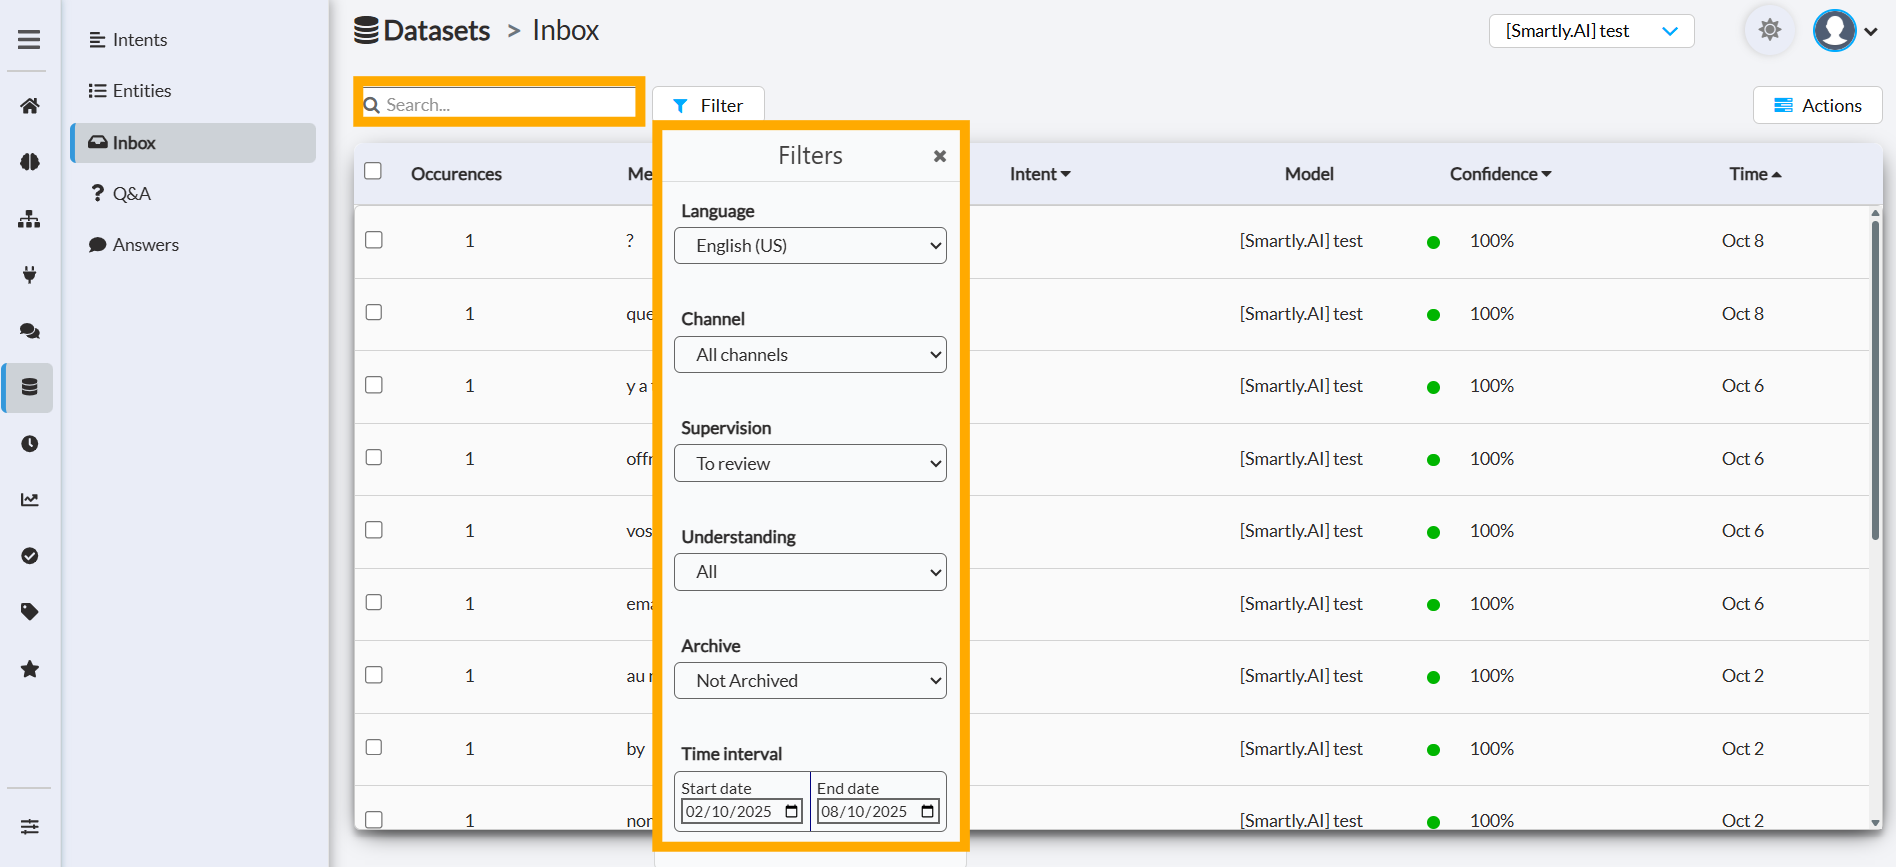Click the Model column header
The height and width of the screenshot is (867, 1896).
click(x=1309, y=174)
